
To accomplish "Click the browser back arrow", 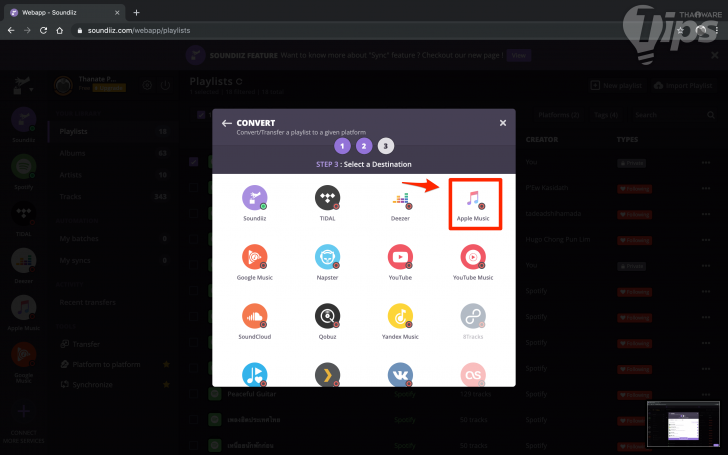I will pyautogui.click(x=11, y=30).
